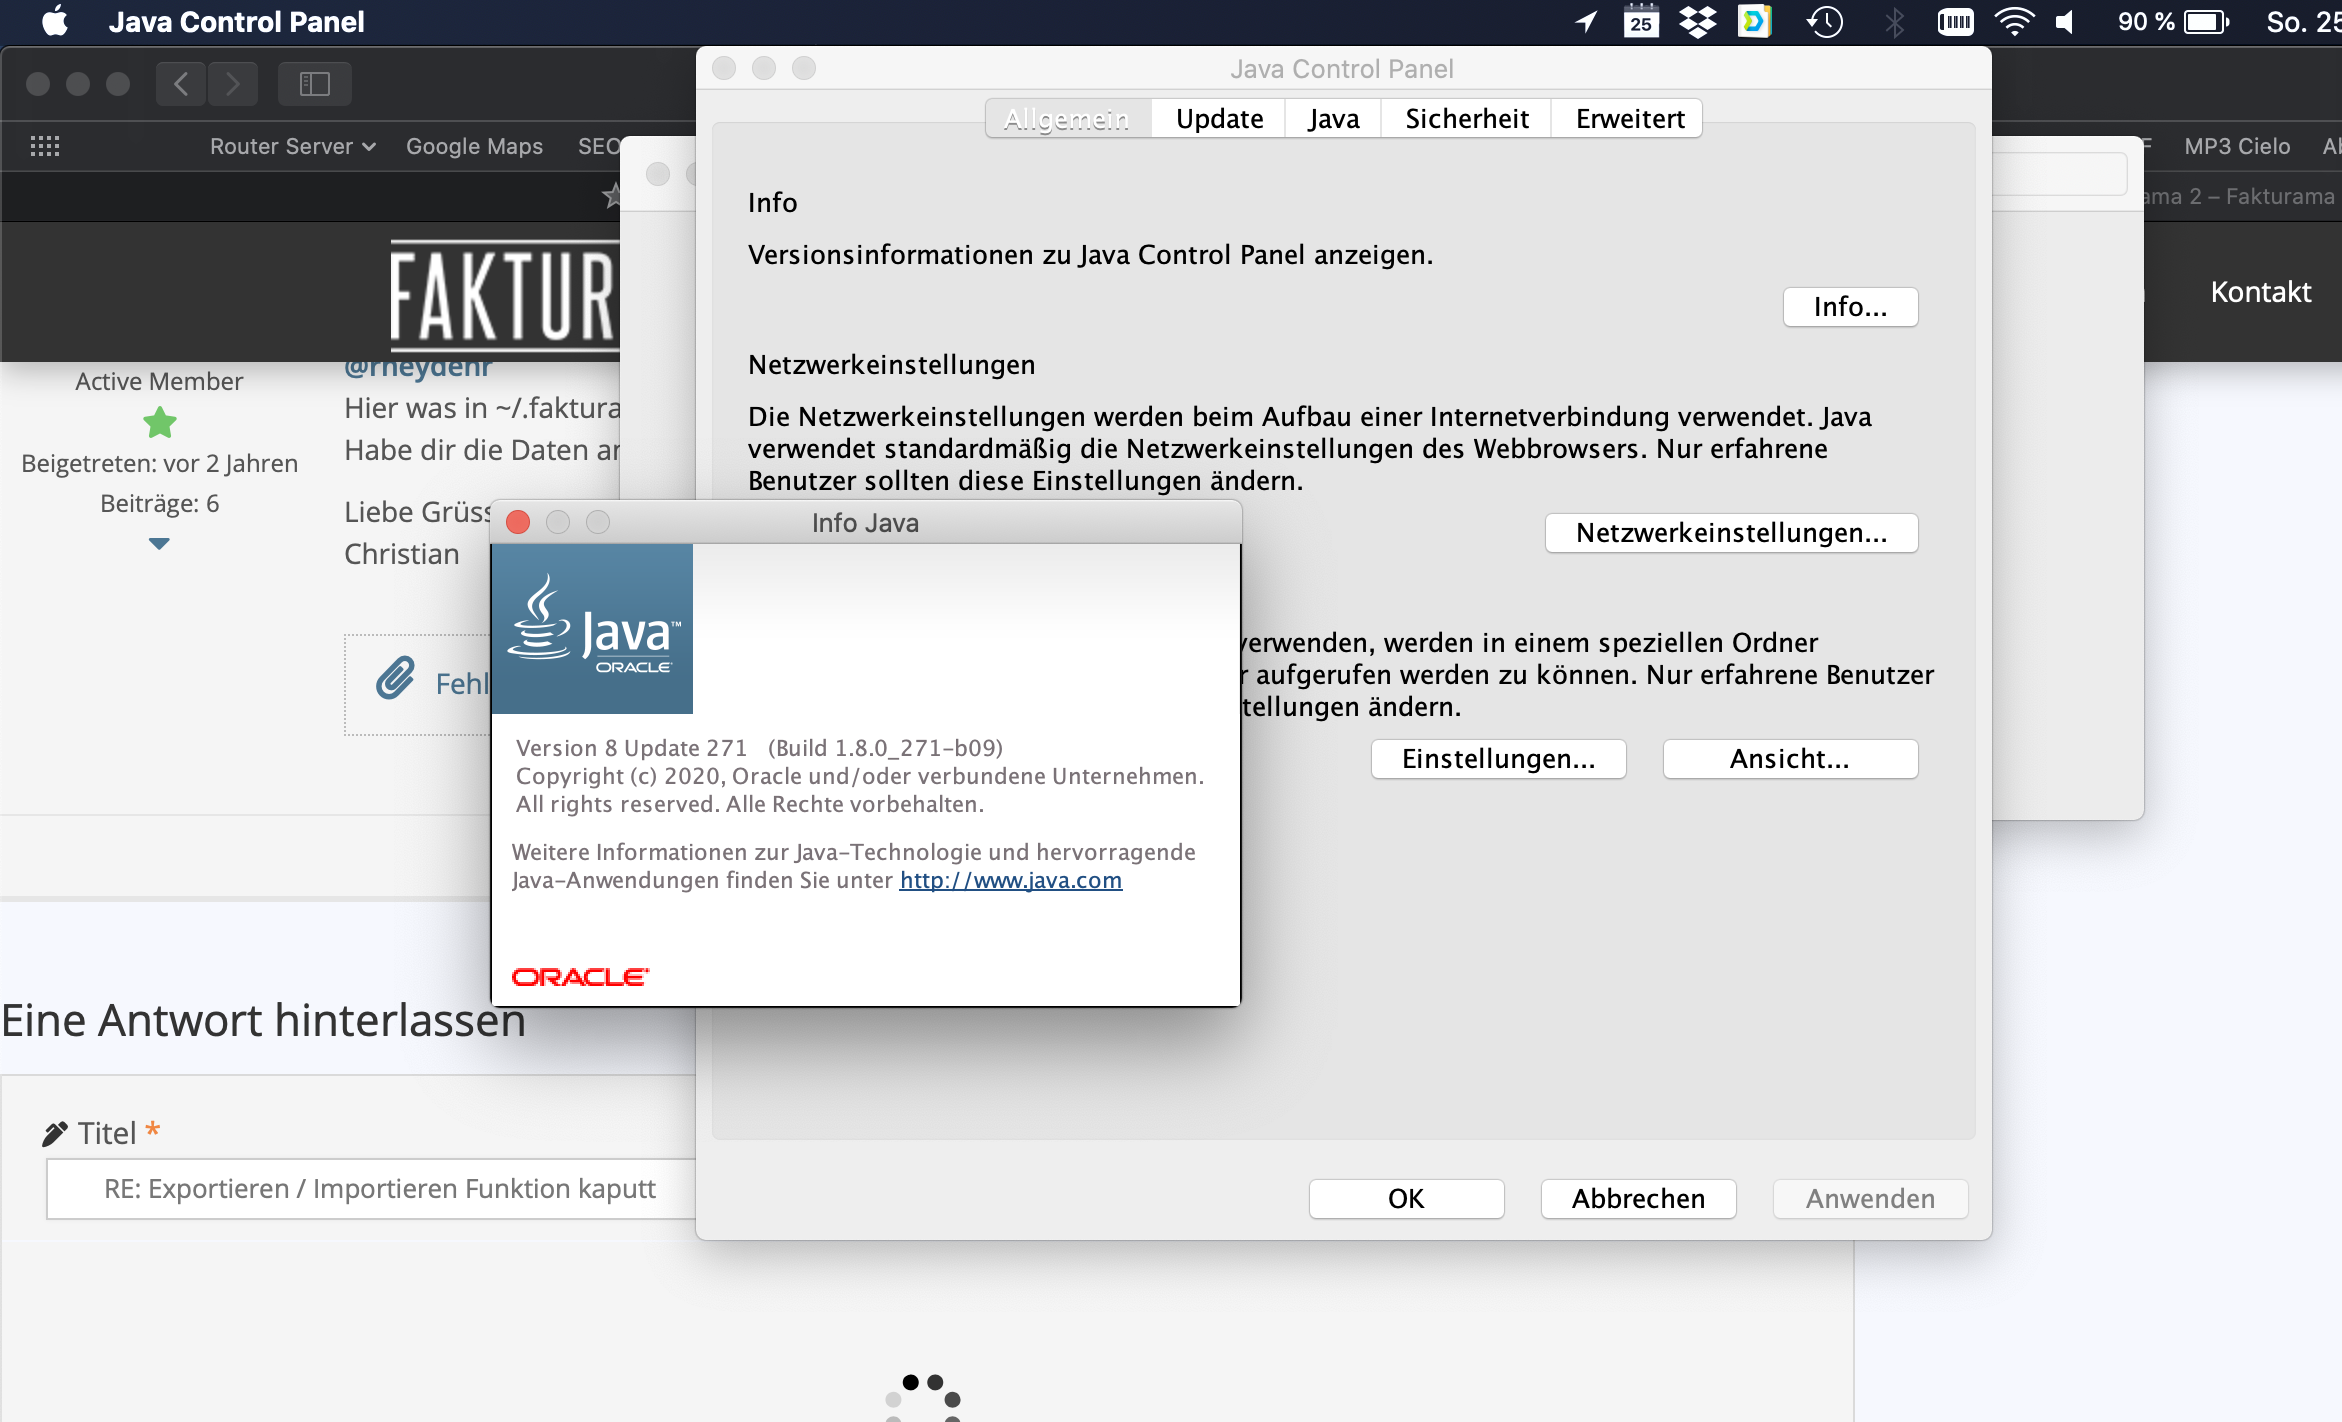Expand the member details arrow under Beiträge
This screenshot has width=2342, height=1422.
click(159, 544)
